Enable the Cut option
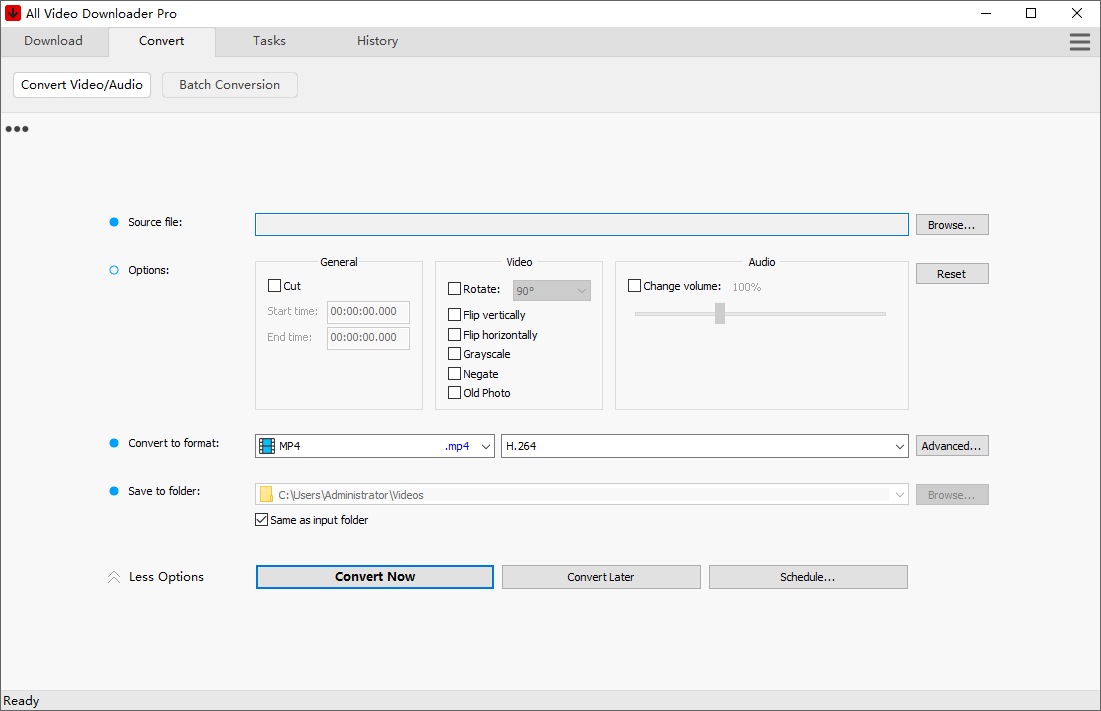This screenshot has width=1101, height=711. 275,285
